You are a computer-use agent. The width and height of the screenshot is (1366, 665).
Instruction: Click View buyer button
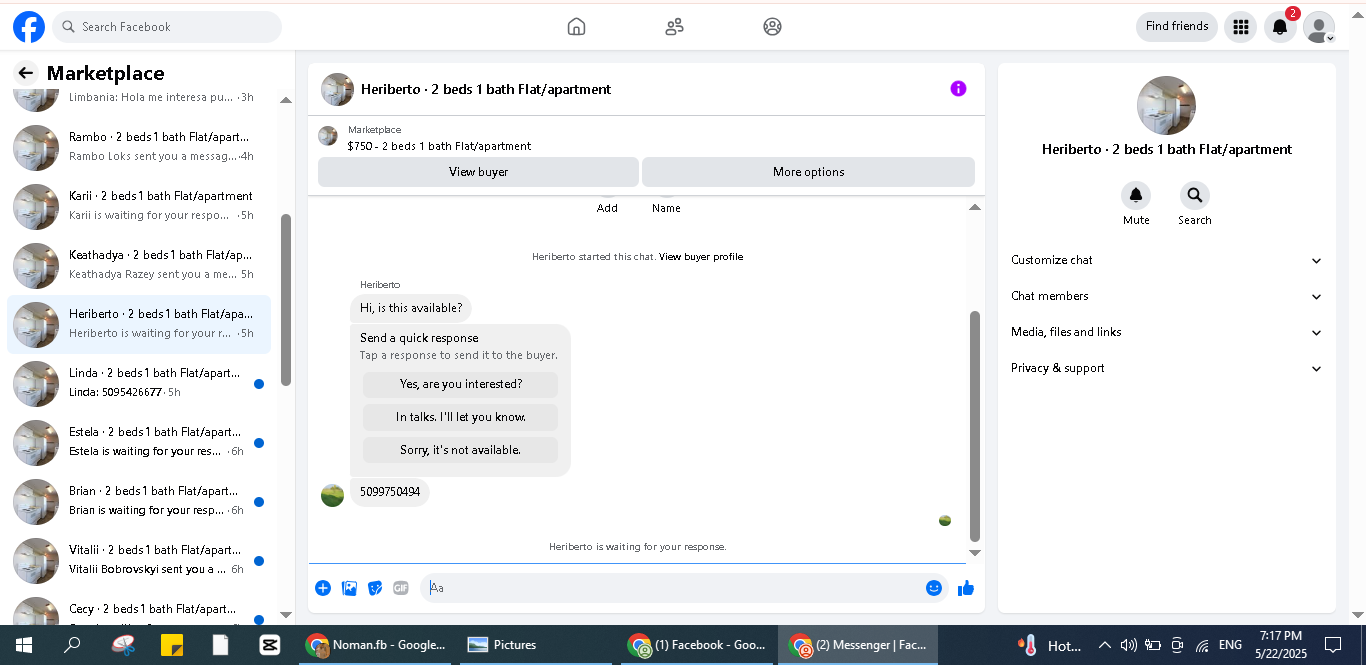[x=478, y=172]
